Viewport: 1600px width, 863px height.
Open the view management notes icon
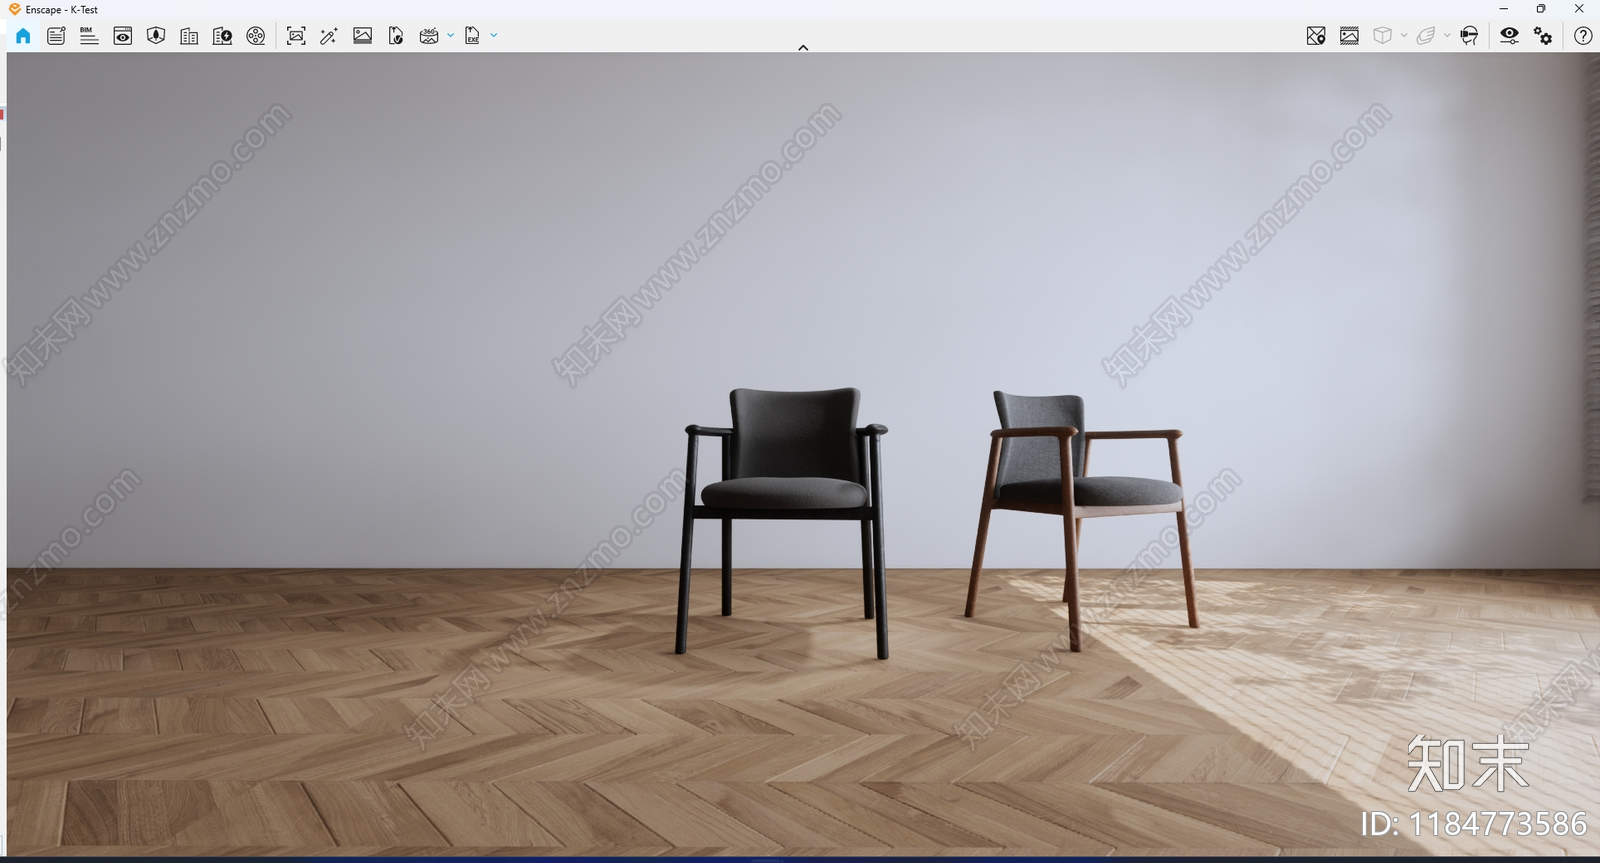tap(56, 36)
